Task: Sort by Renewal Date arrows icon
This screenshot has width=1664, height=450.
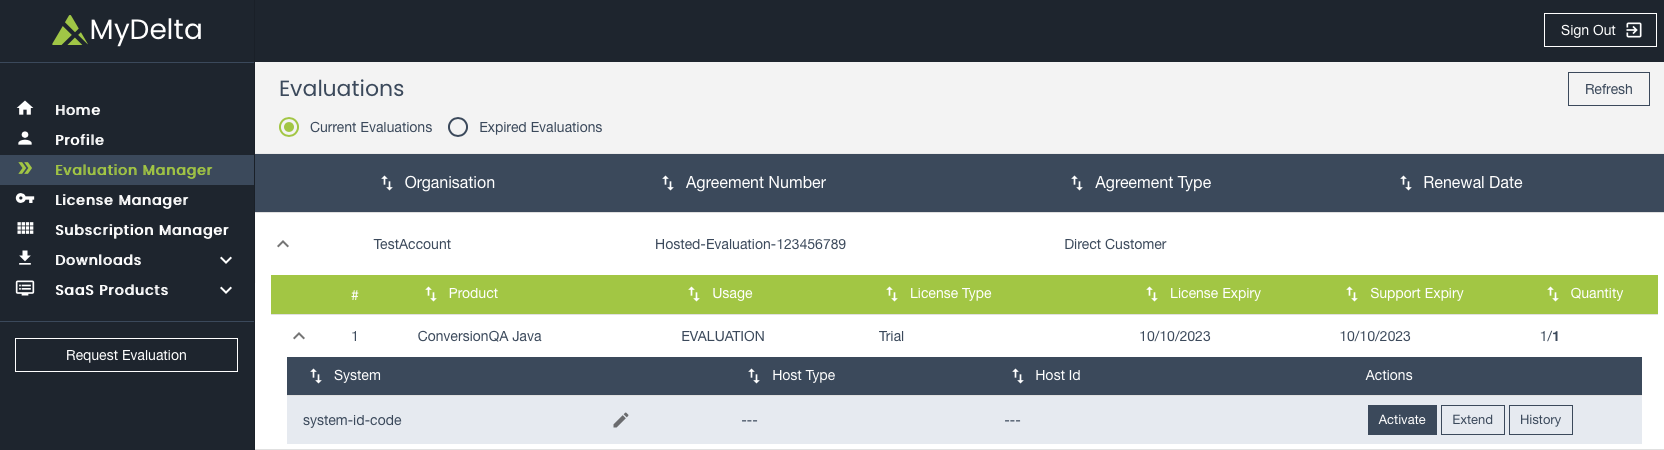Action: click(1406, 183)
